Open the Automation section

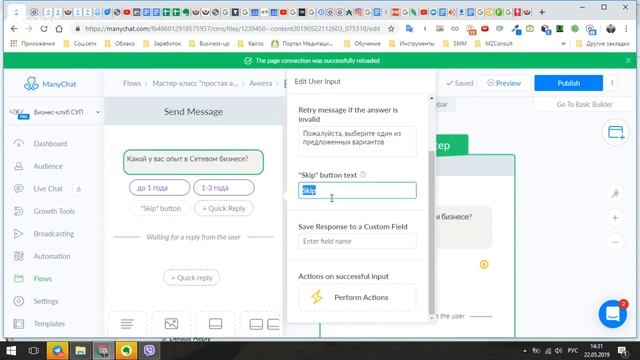52,256
